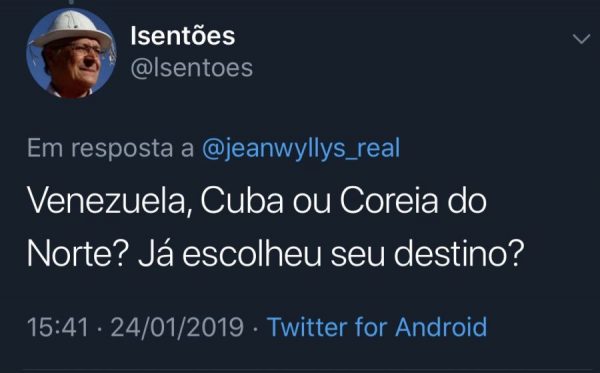The height and width of the screenshot is (373, 600).
Task: Expand the tweet options chevron arrow
Action: click(x=581, y=39)
